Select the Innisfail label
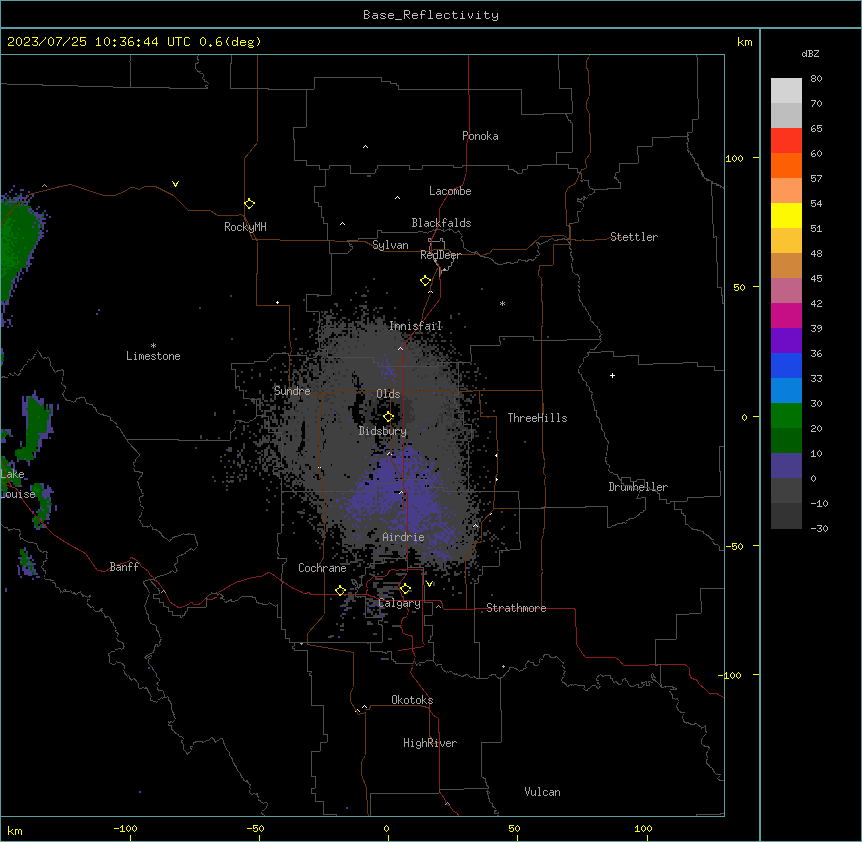 [x=415, y=326]
